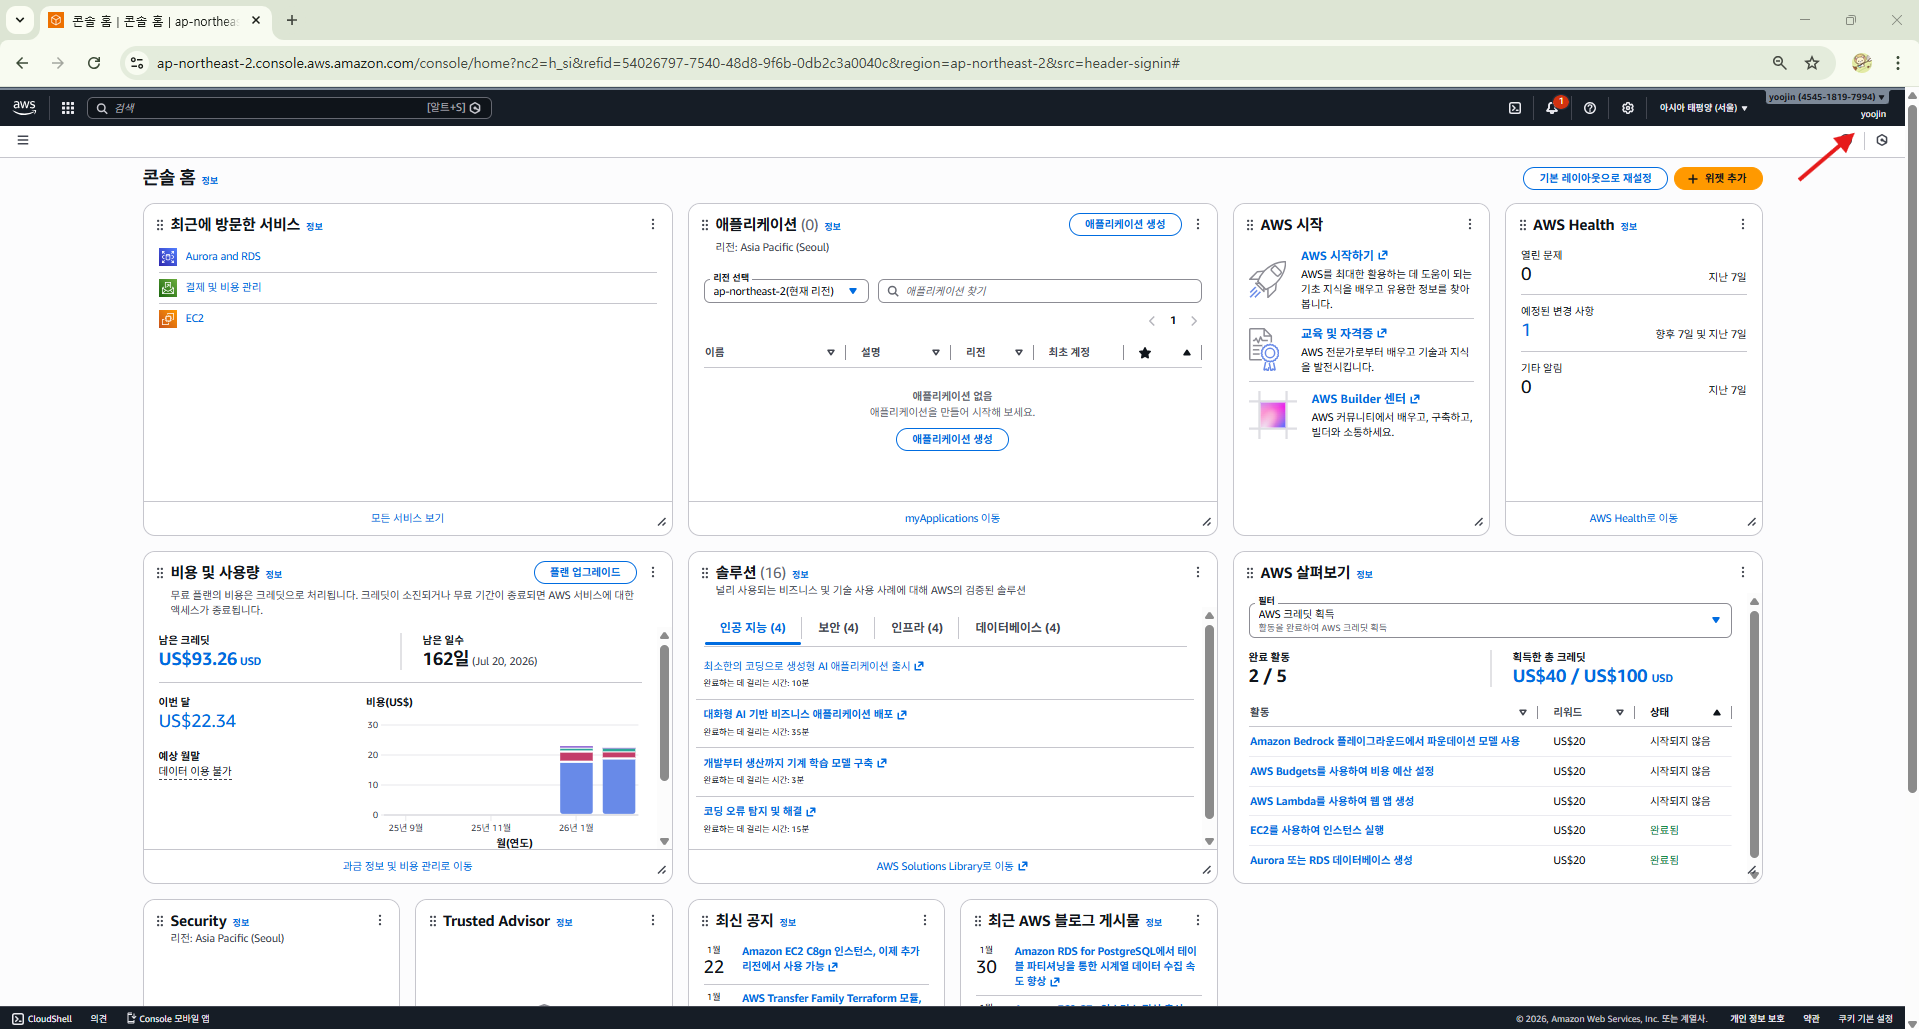Open the three-dot menu of Applications widget

pos(1198,224)
